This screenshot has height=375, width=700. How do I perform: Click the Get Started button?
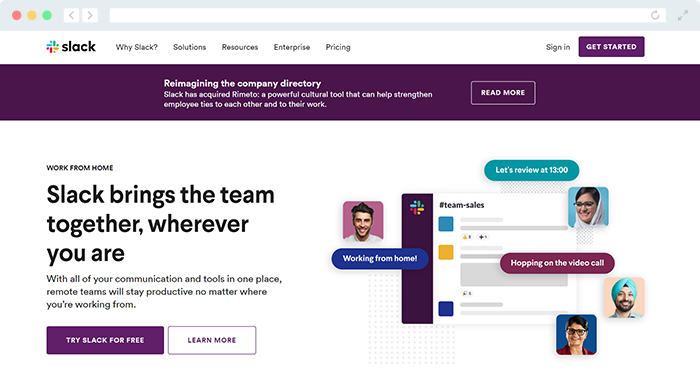(611, 46)
